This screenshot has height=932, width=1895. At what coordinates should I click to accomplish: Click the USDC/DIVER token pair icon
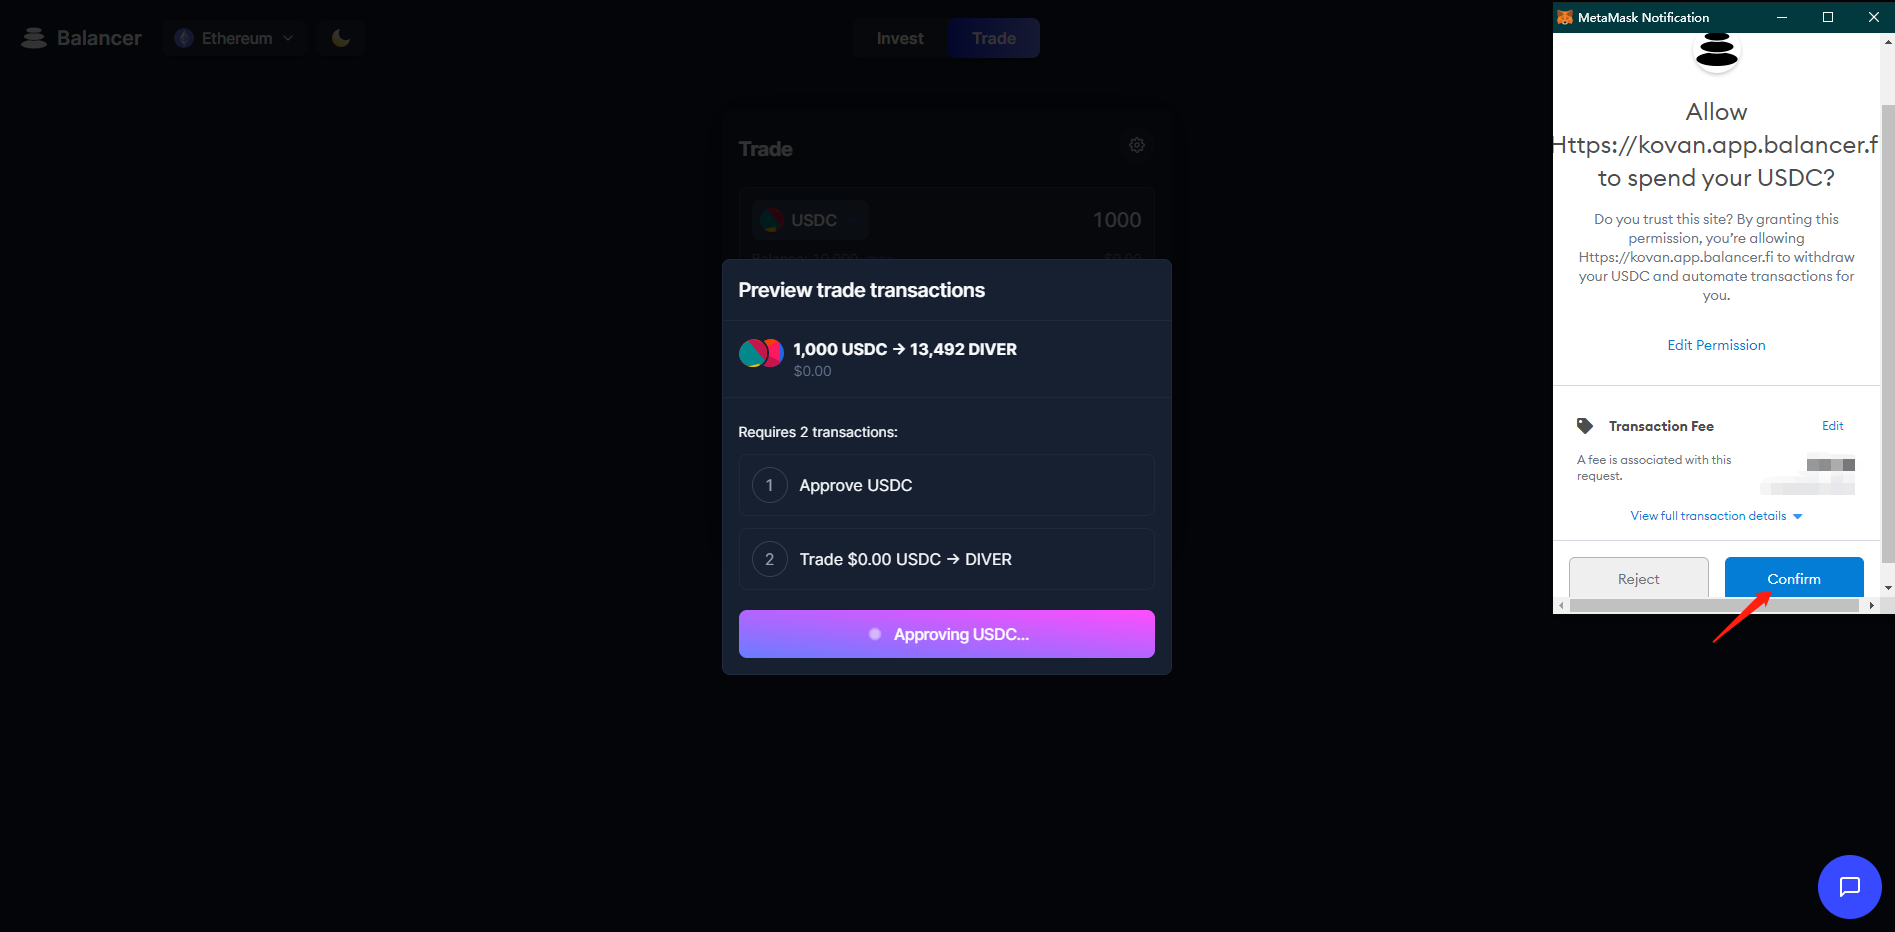(x=761, y=353)
